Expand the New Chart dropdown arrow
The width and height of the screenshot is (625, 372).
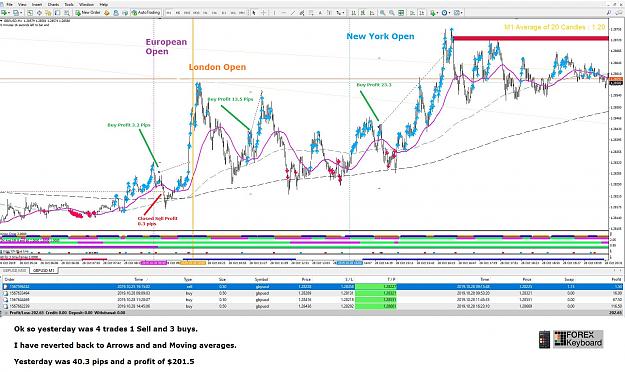coord(9,13)
